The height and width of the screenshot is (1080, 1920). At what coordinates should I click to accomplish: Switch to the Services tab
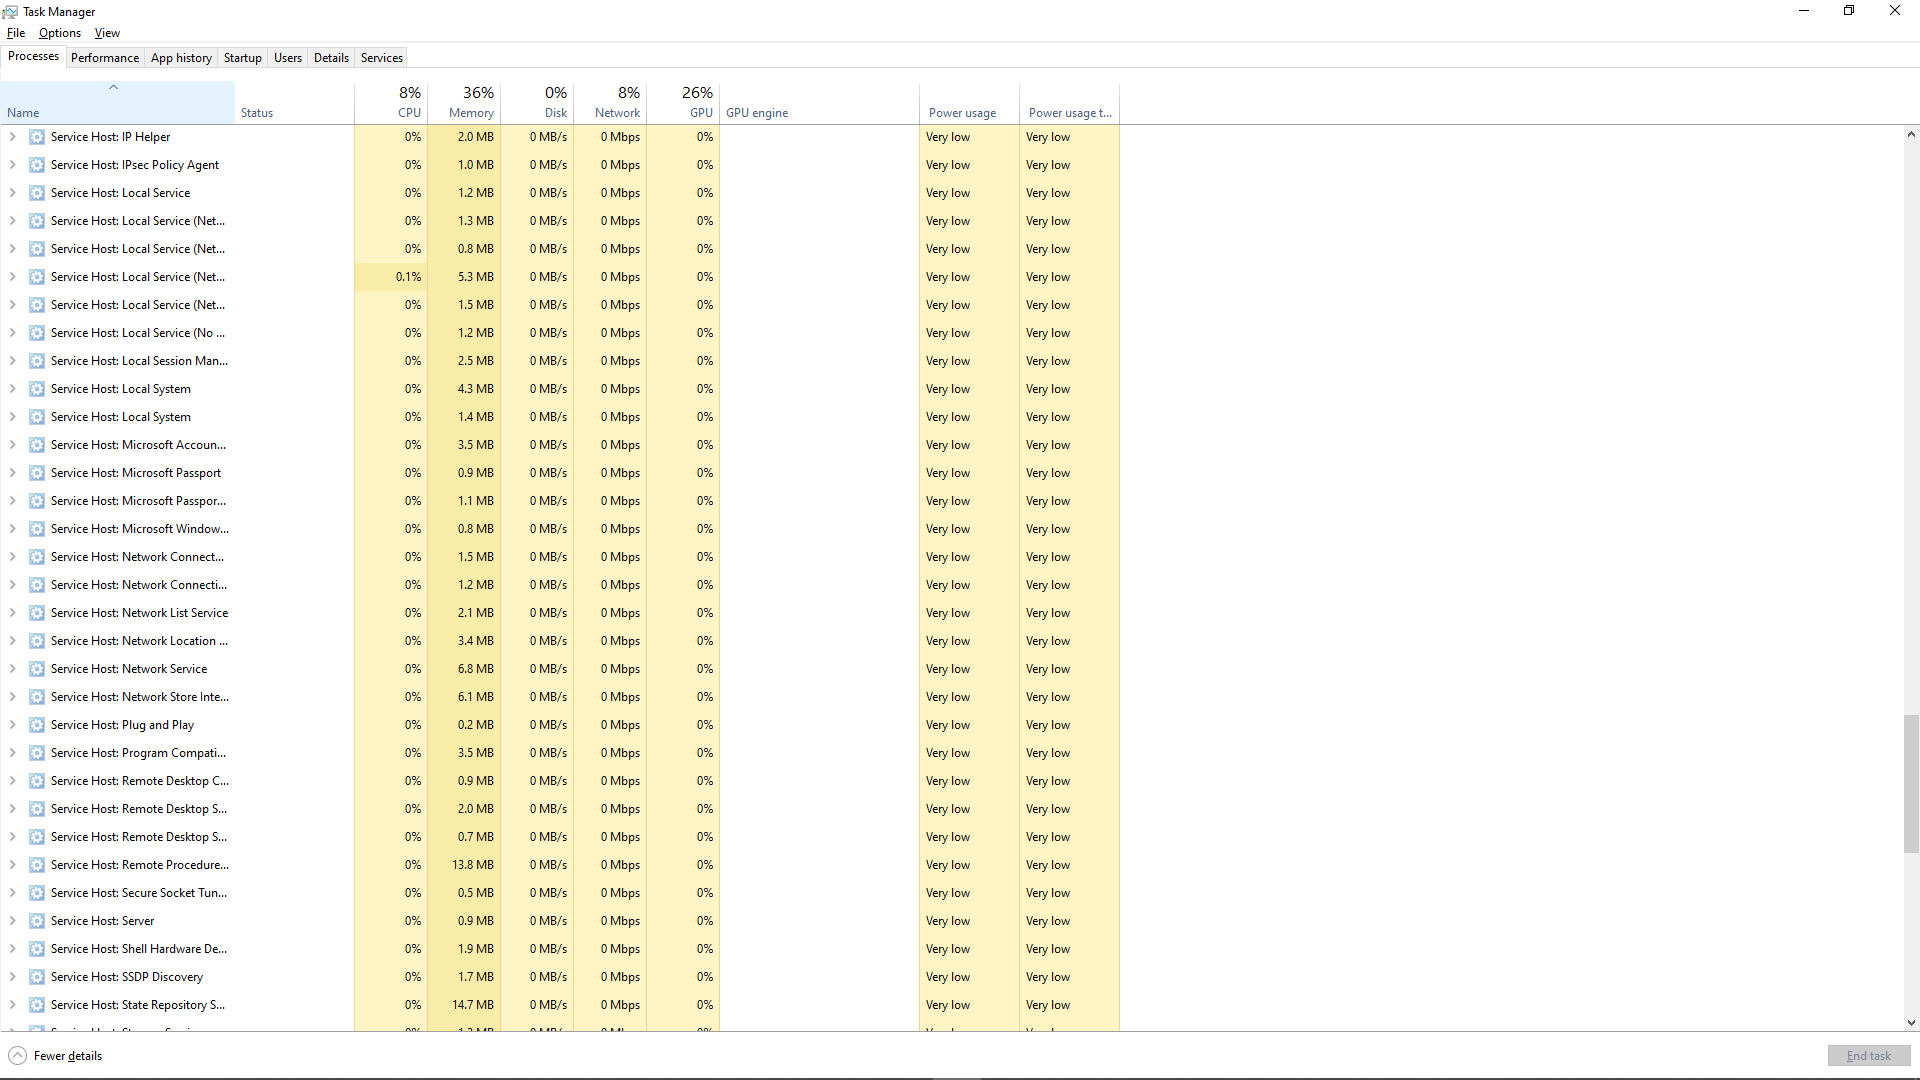point(382,58)
